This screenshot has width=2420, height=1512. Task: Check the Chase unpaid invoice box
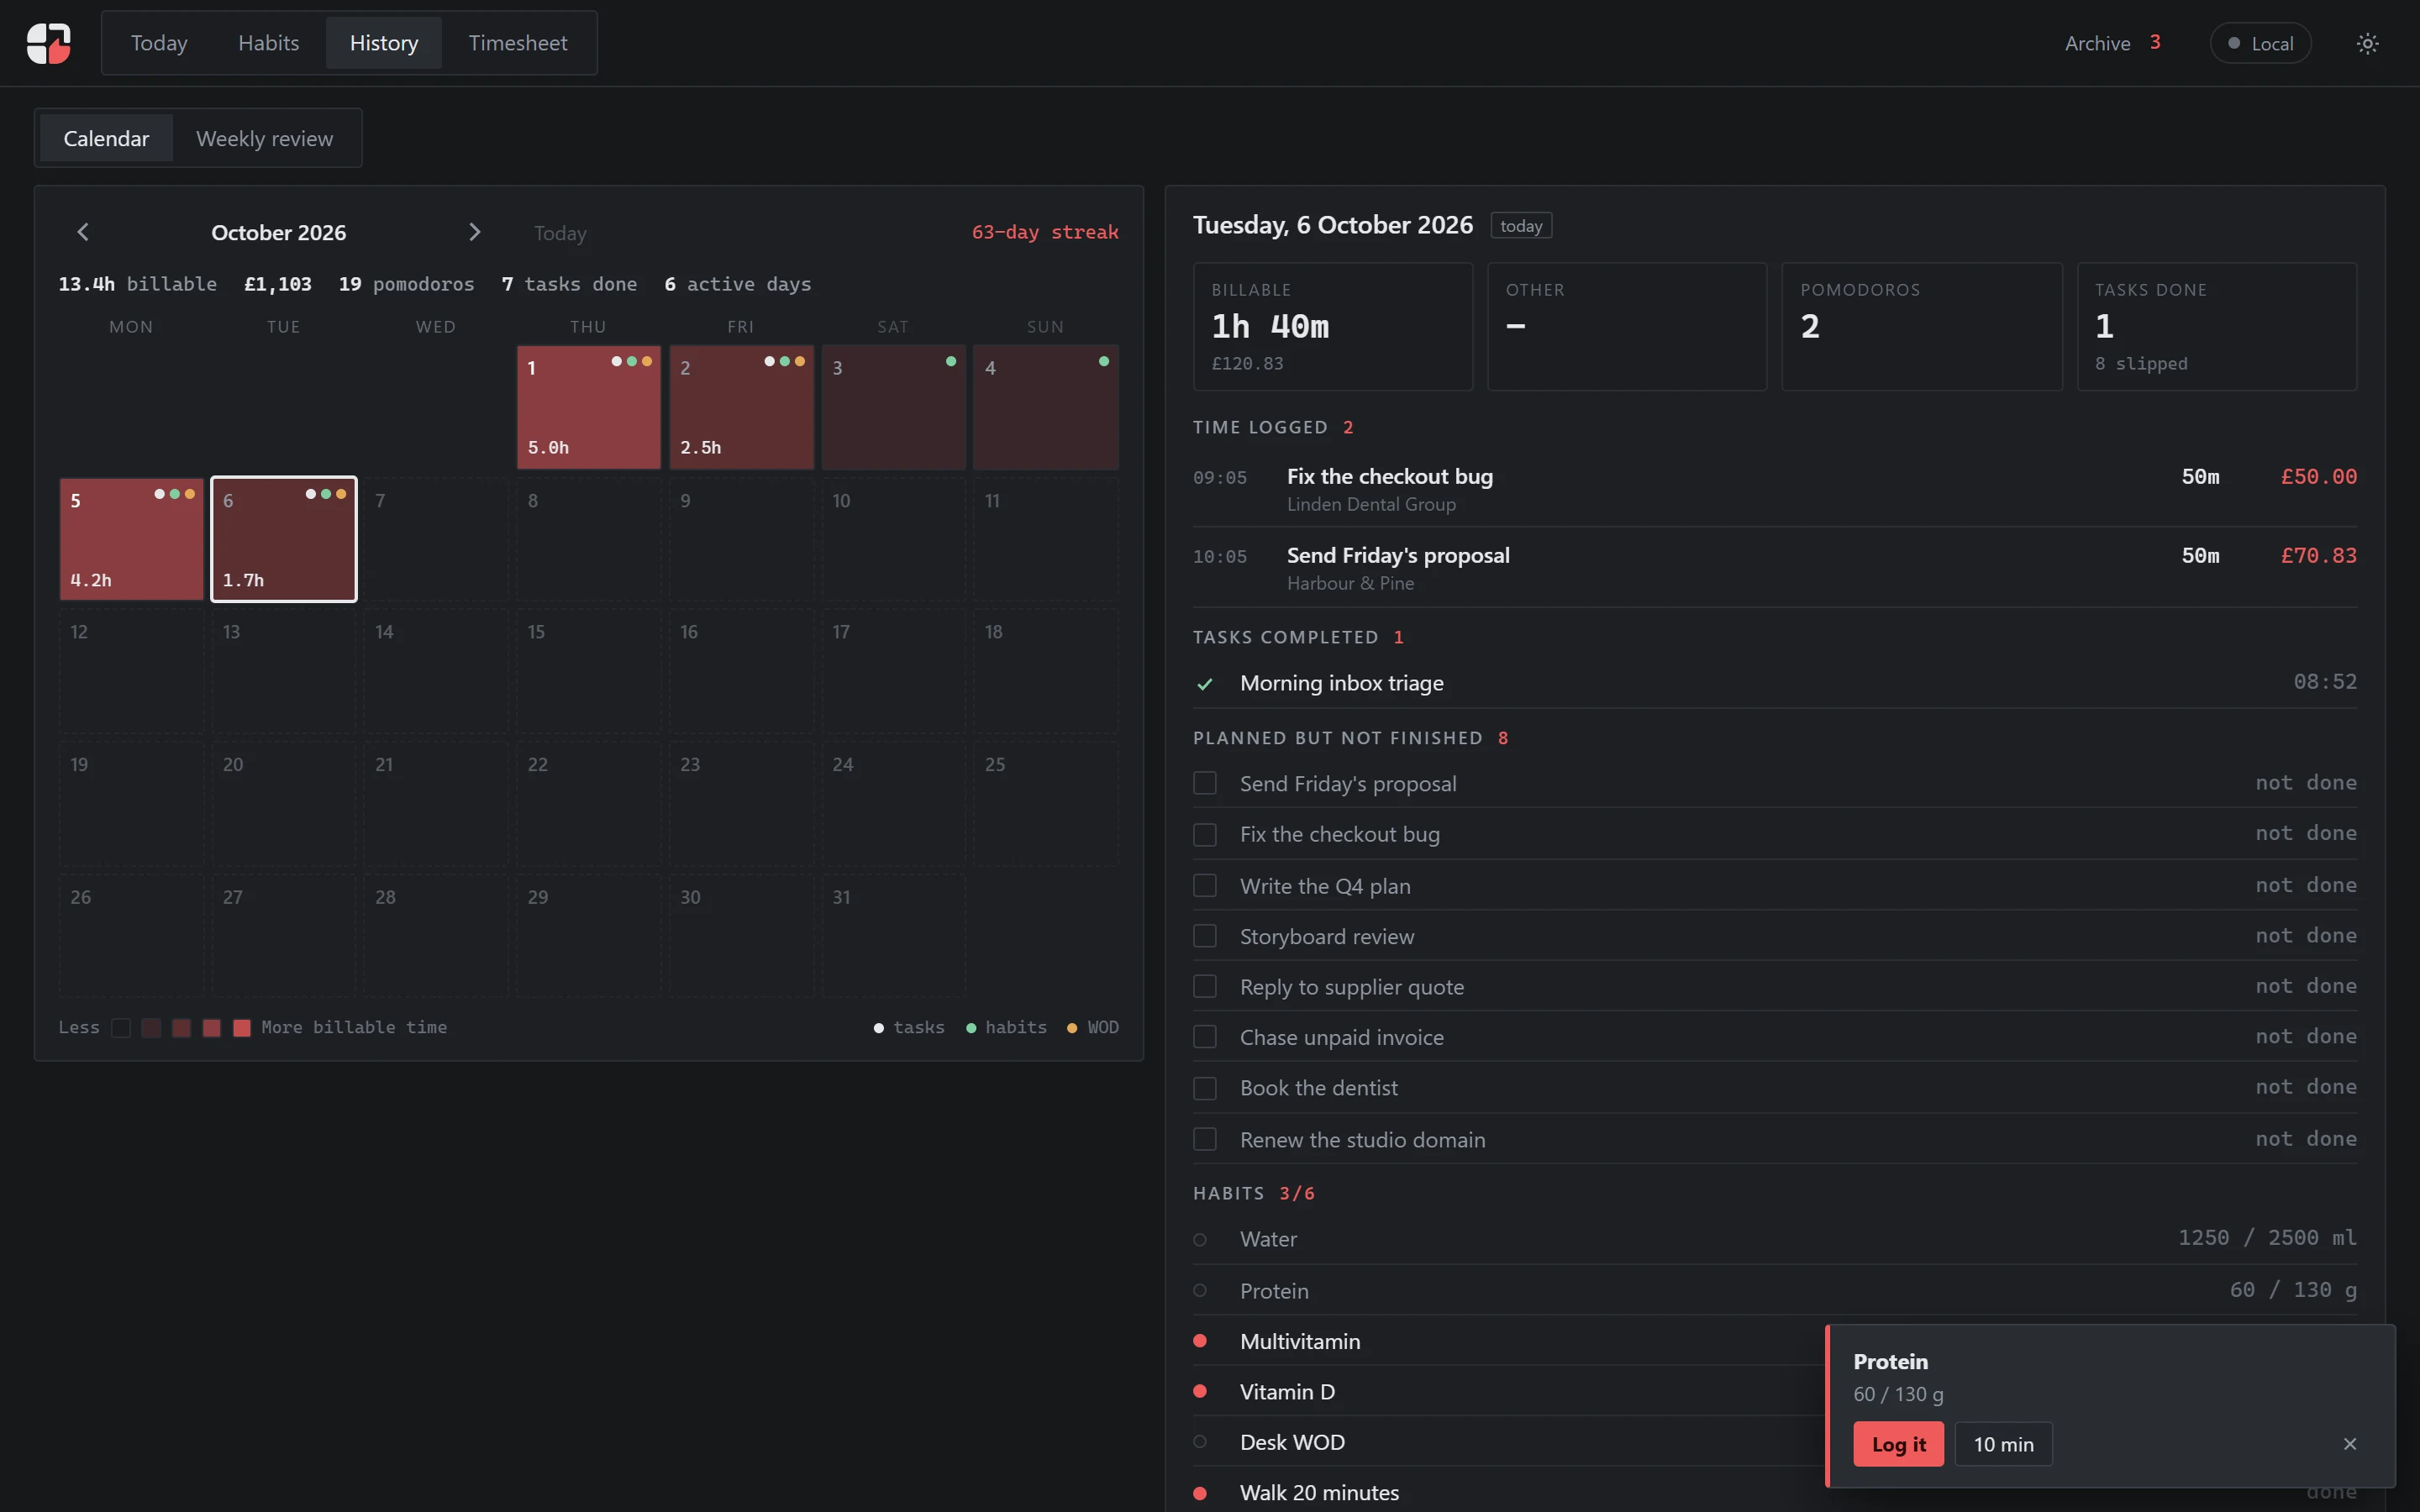(1205, 1037)
